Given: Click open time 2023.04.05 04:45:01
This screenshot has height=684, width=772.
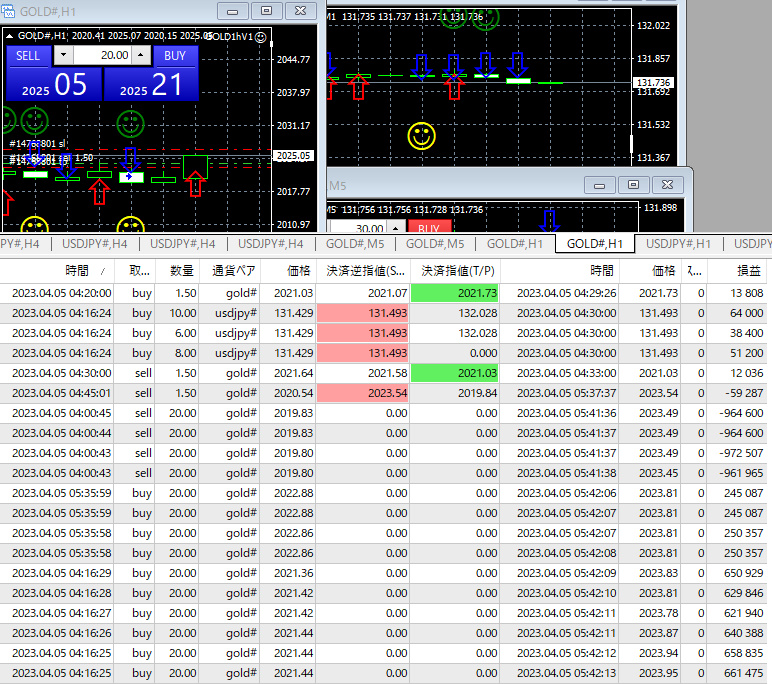Looking at the screenshot, I should tap(62, 393).
